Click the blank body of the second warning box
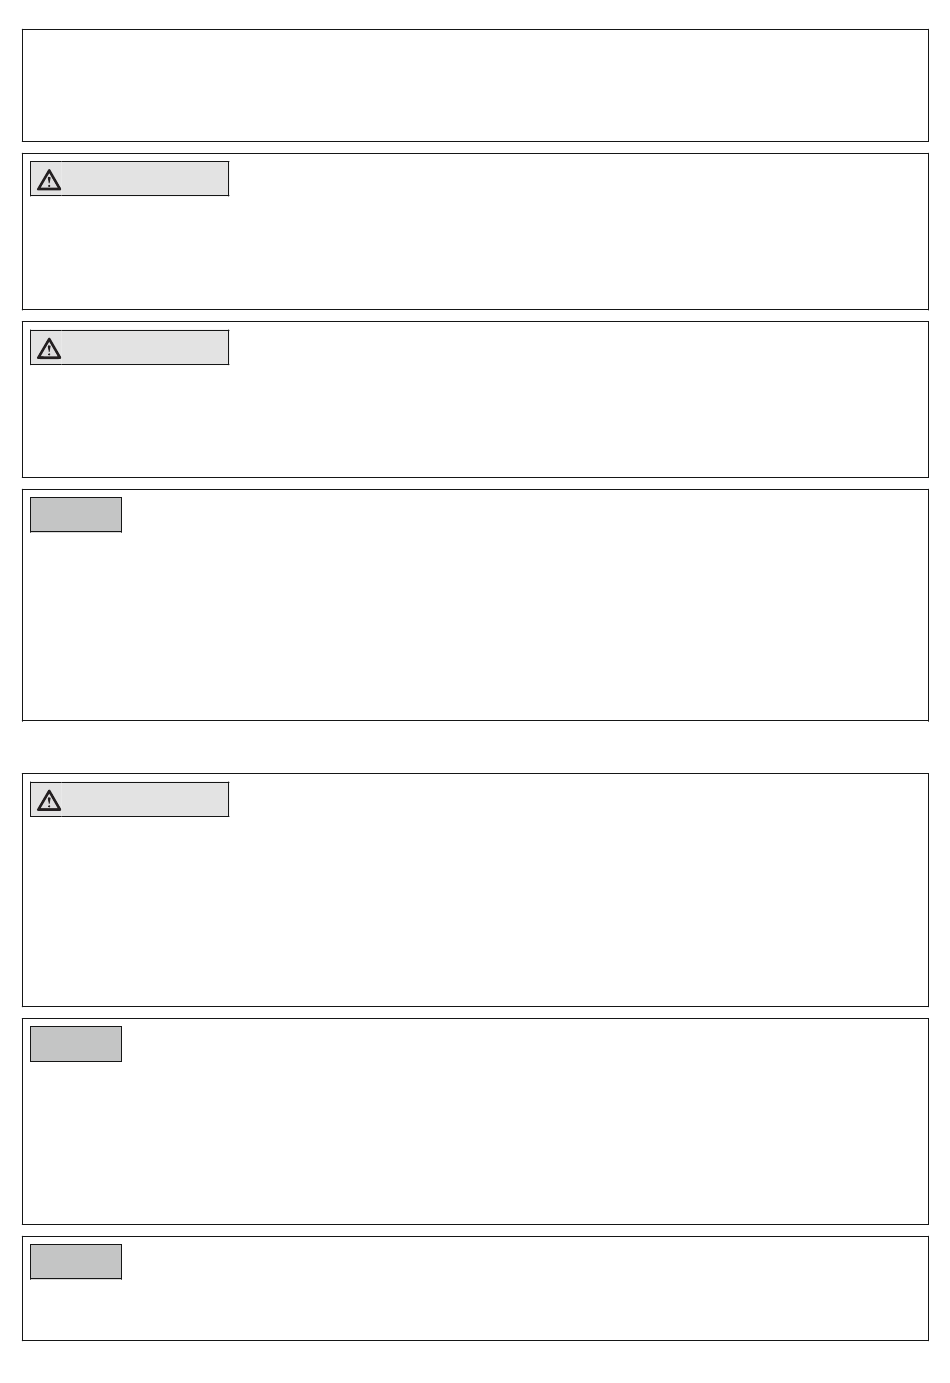This screenshot has height=1383, width=950. (475, 420)
